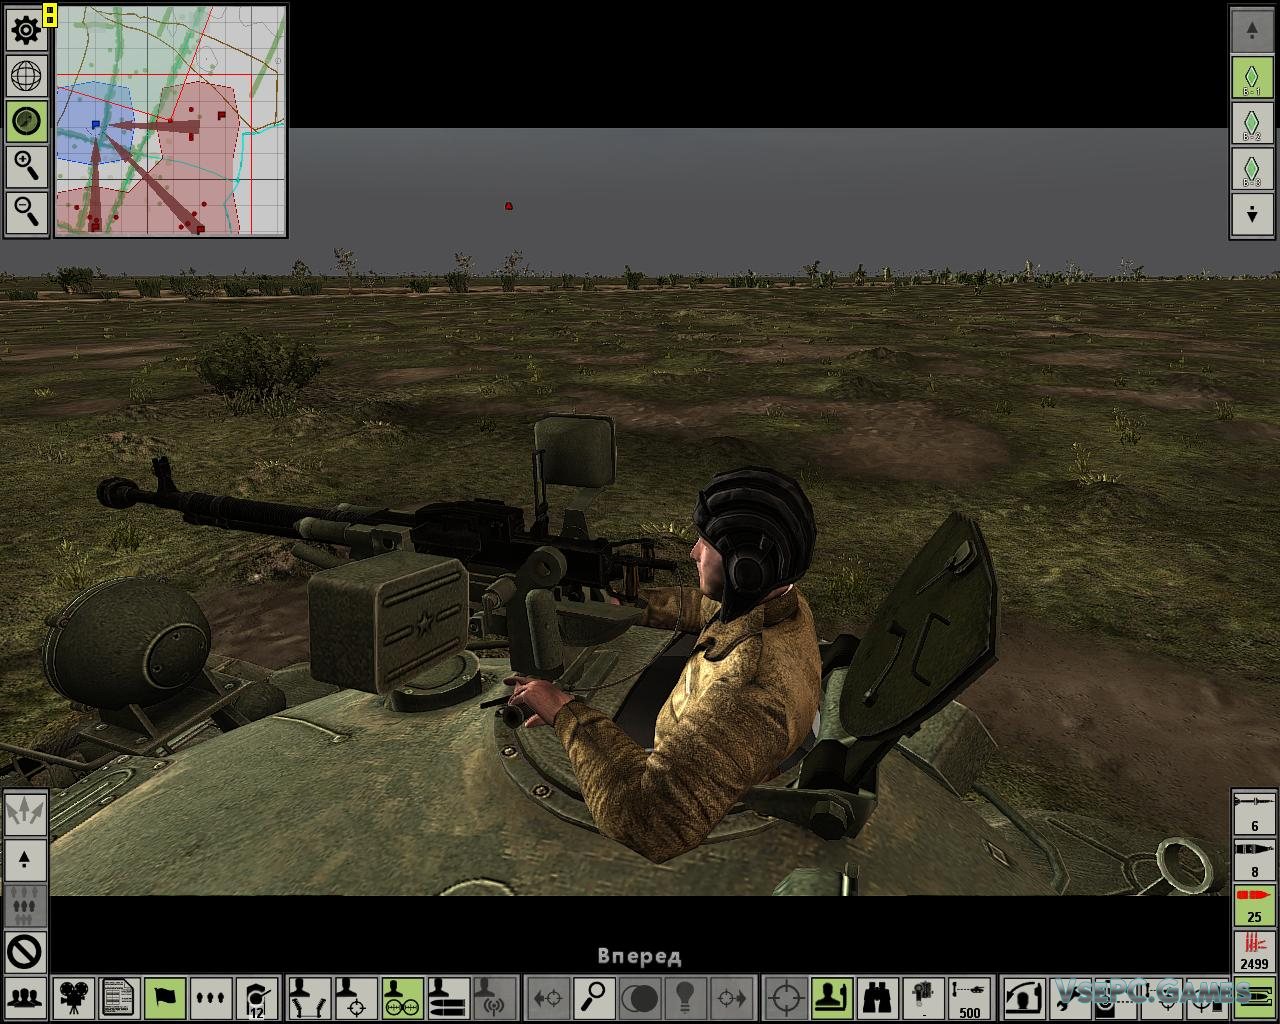Click the cancel order prohibition icon

coord(25,951)
